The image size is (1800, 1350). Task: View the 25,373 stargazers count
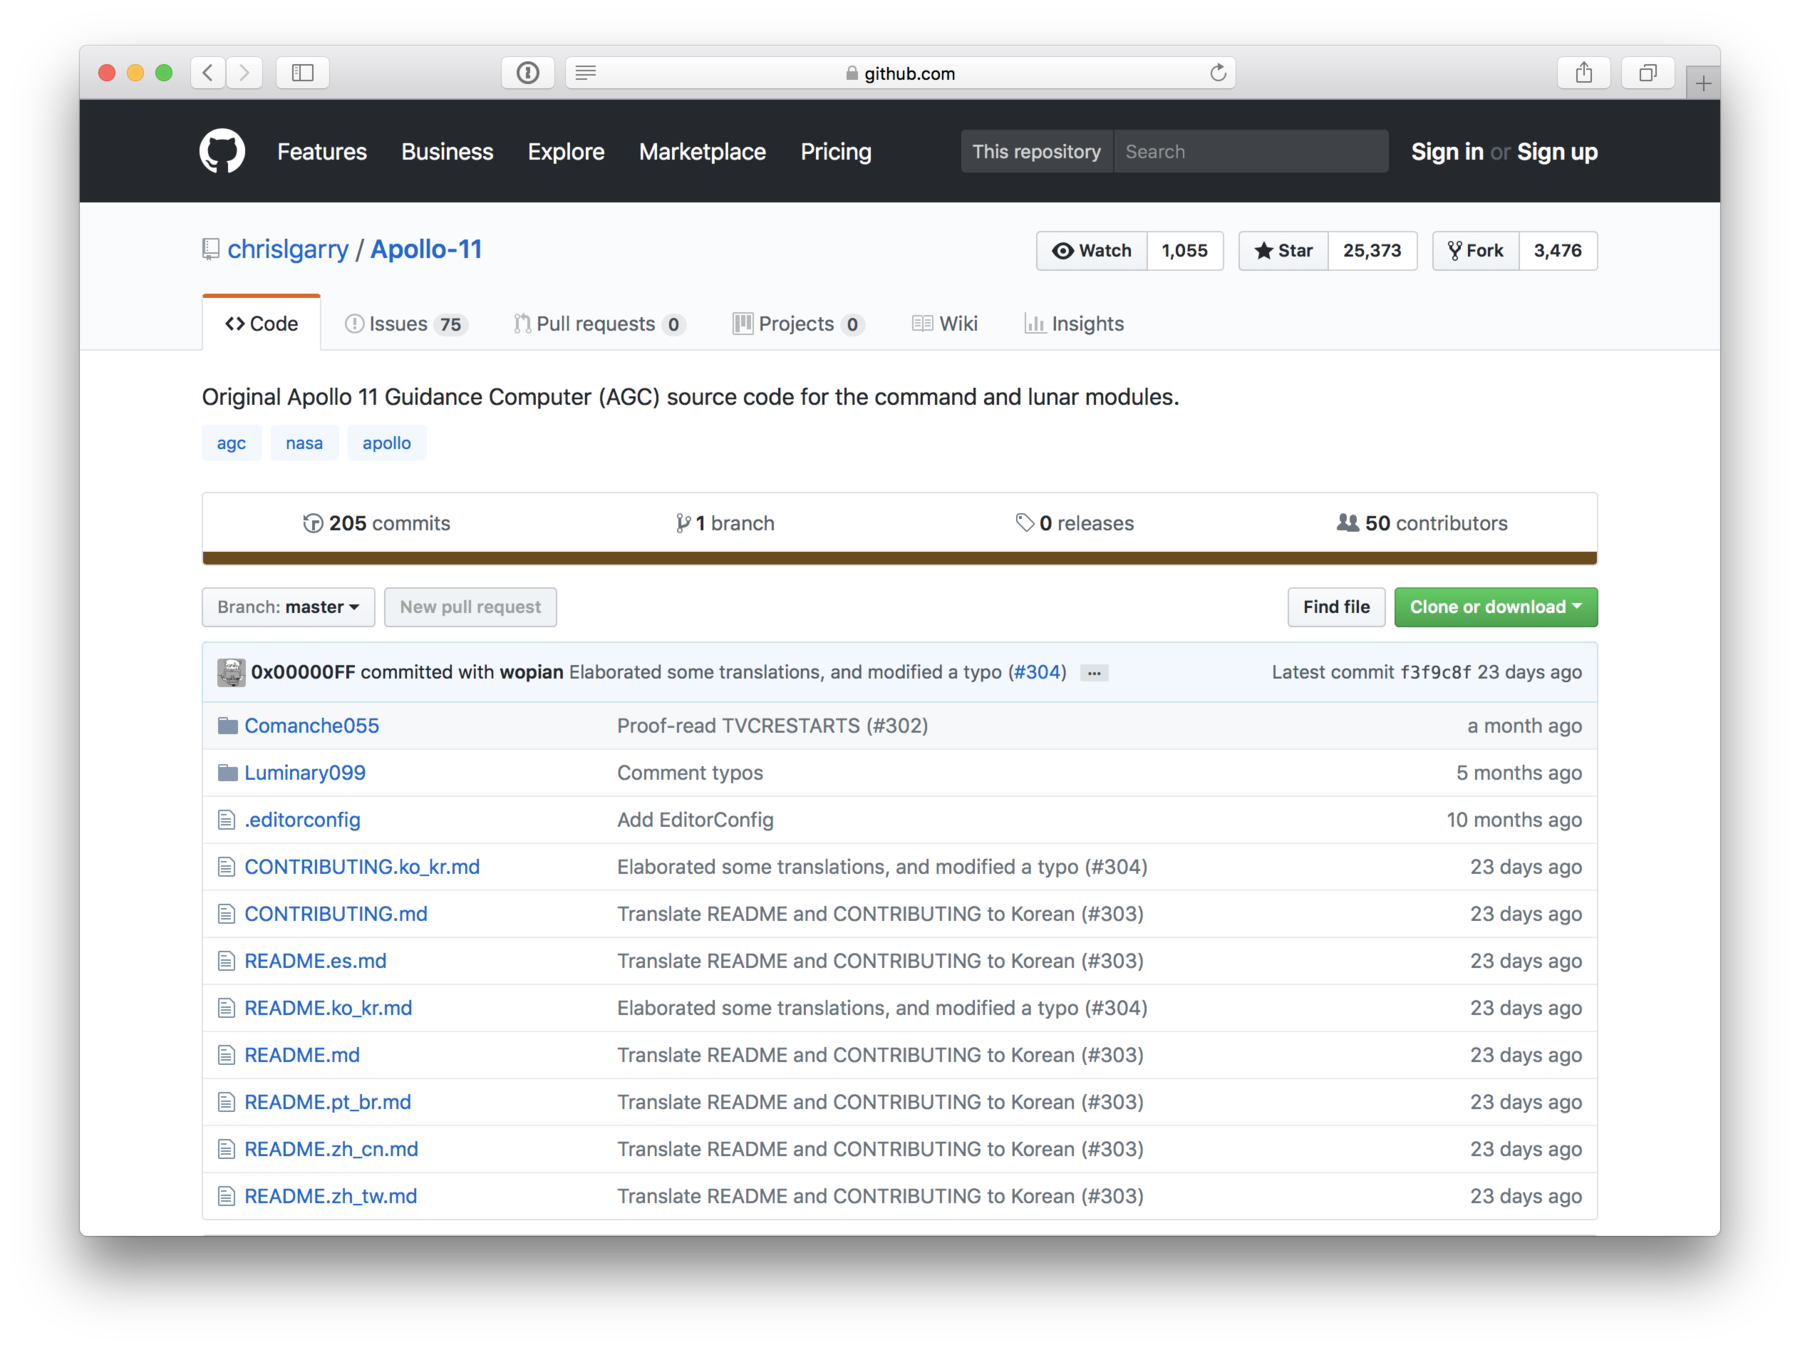pos(1372,251)
